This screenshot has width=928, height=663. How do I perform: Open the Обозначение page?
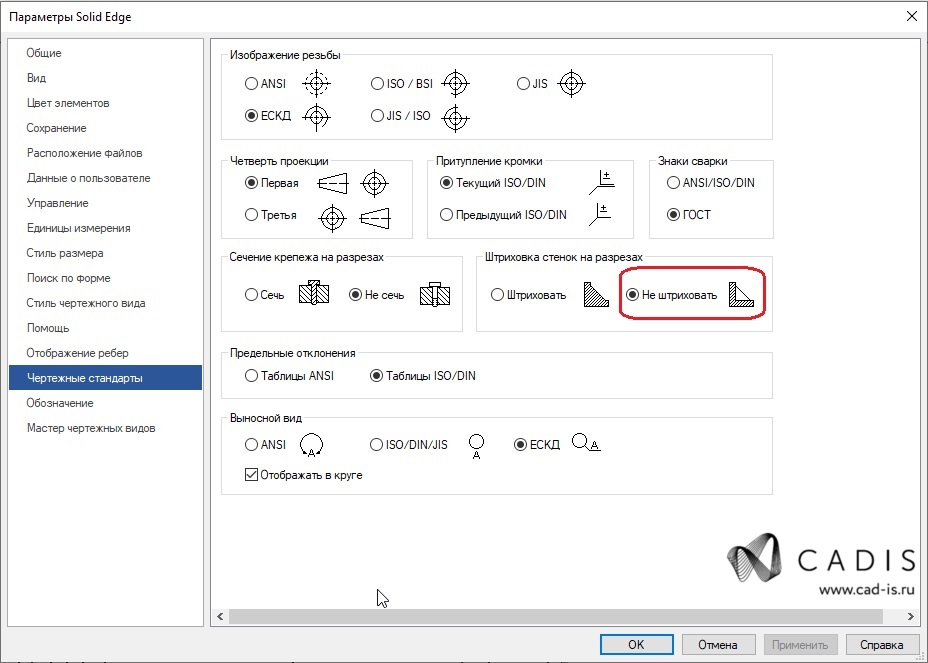pyautogui.click(x=105, y=403)
